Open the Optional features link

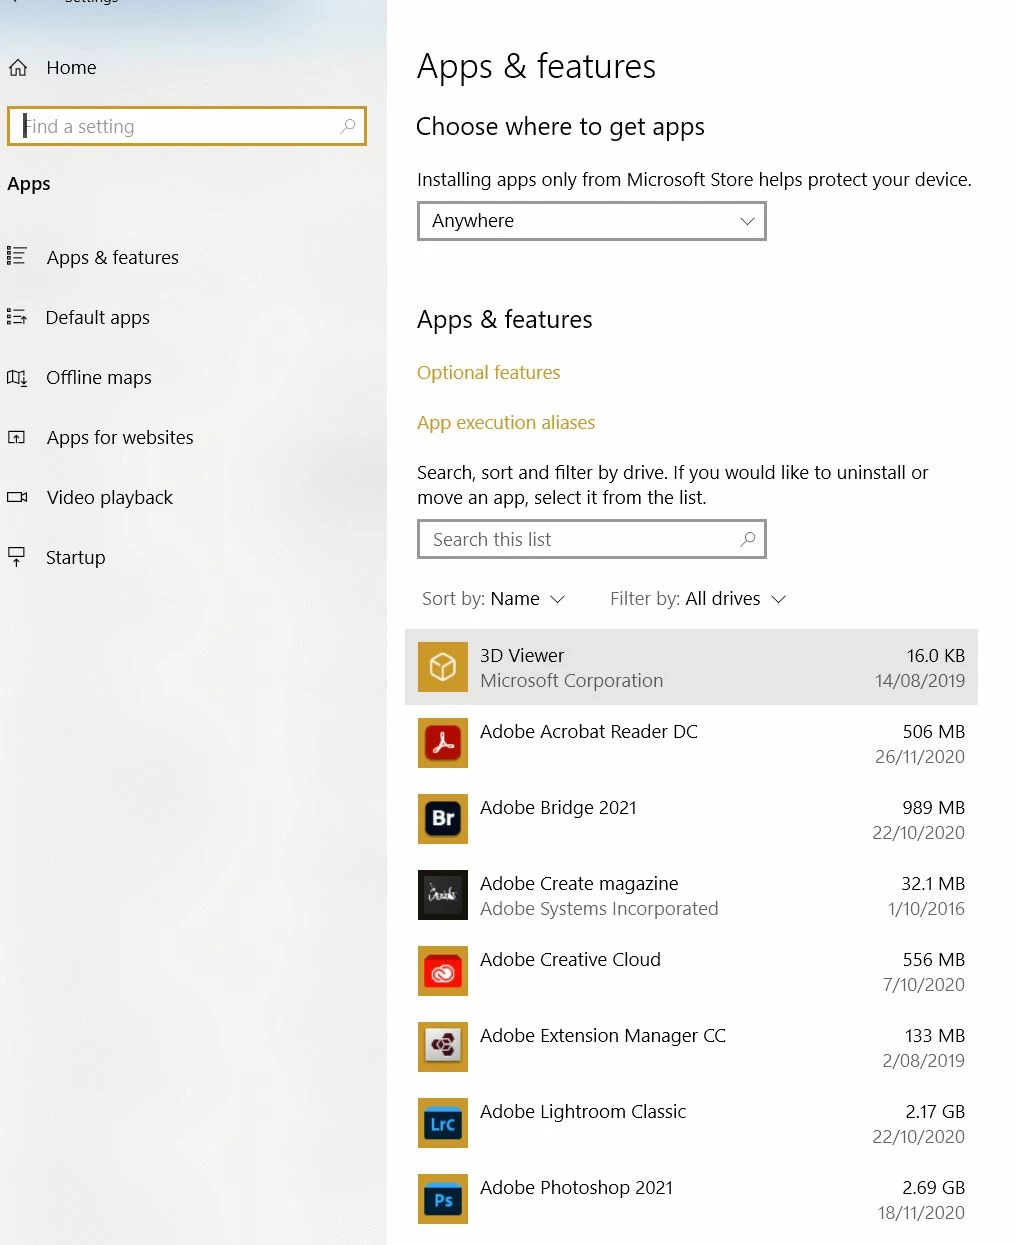488,372
